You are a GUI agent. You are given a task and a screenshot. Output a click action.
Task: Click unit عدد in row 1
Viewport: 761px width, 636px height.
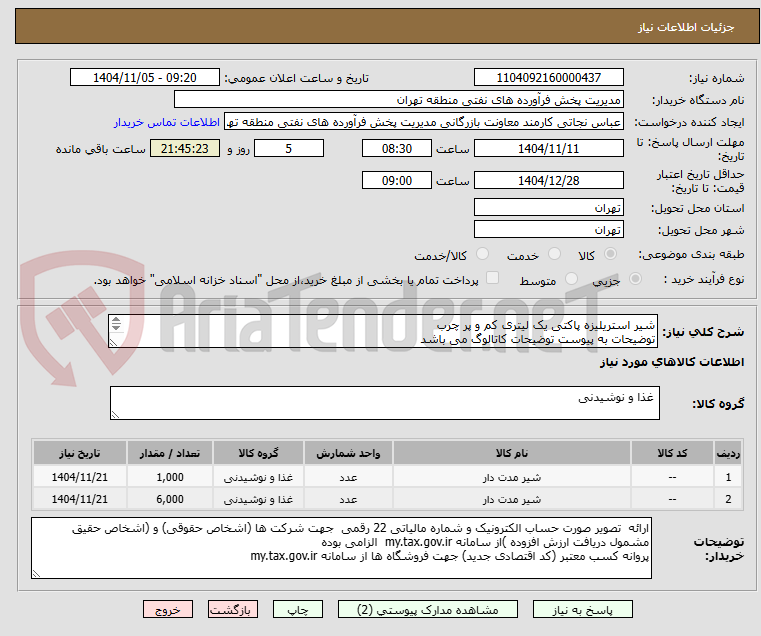click(x=348, y=478)
